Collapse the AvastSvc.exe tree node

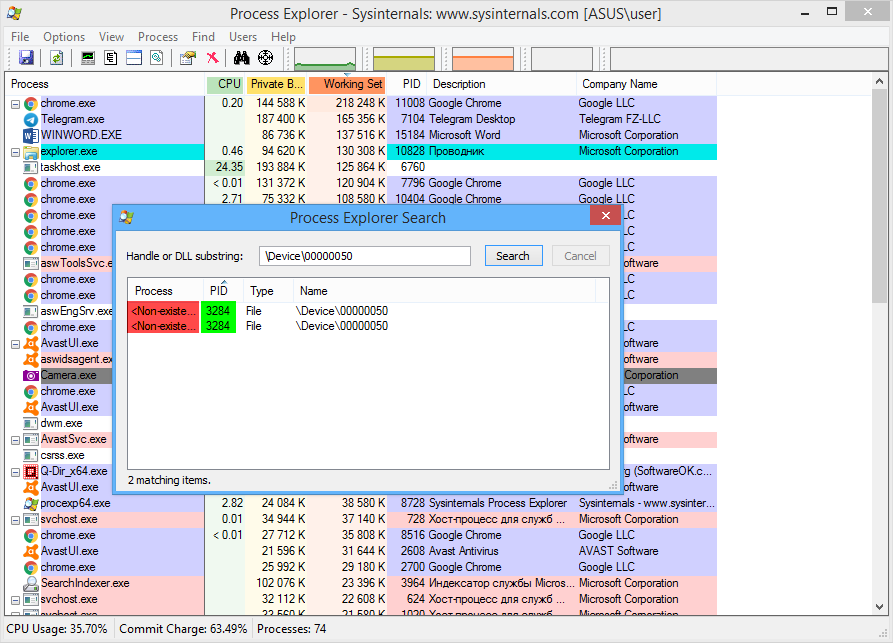point(15,440)
